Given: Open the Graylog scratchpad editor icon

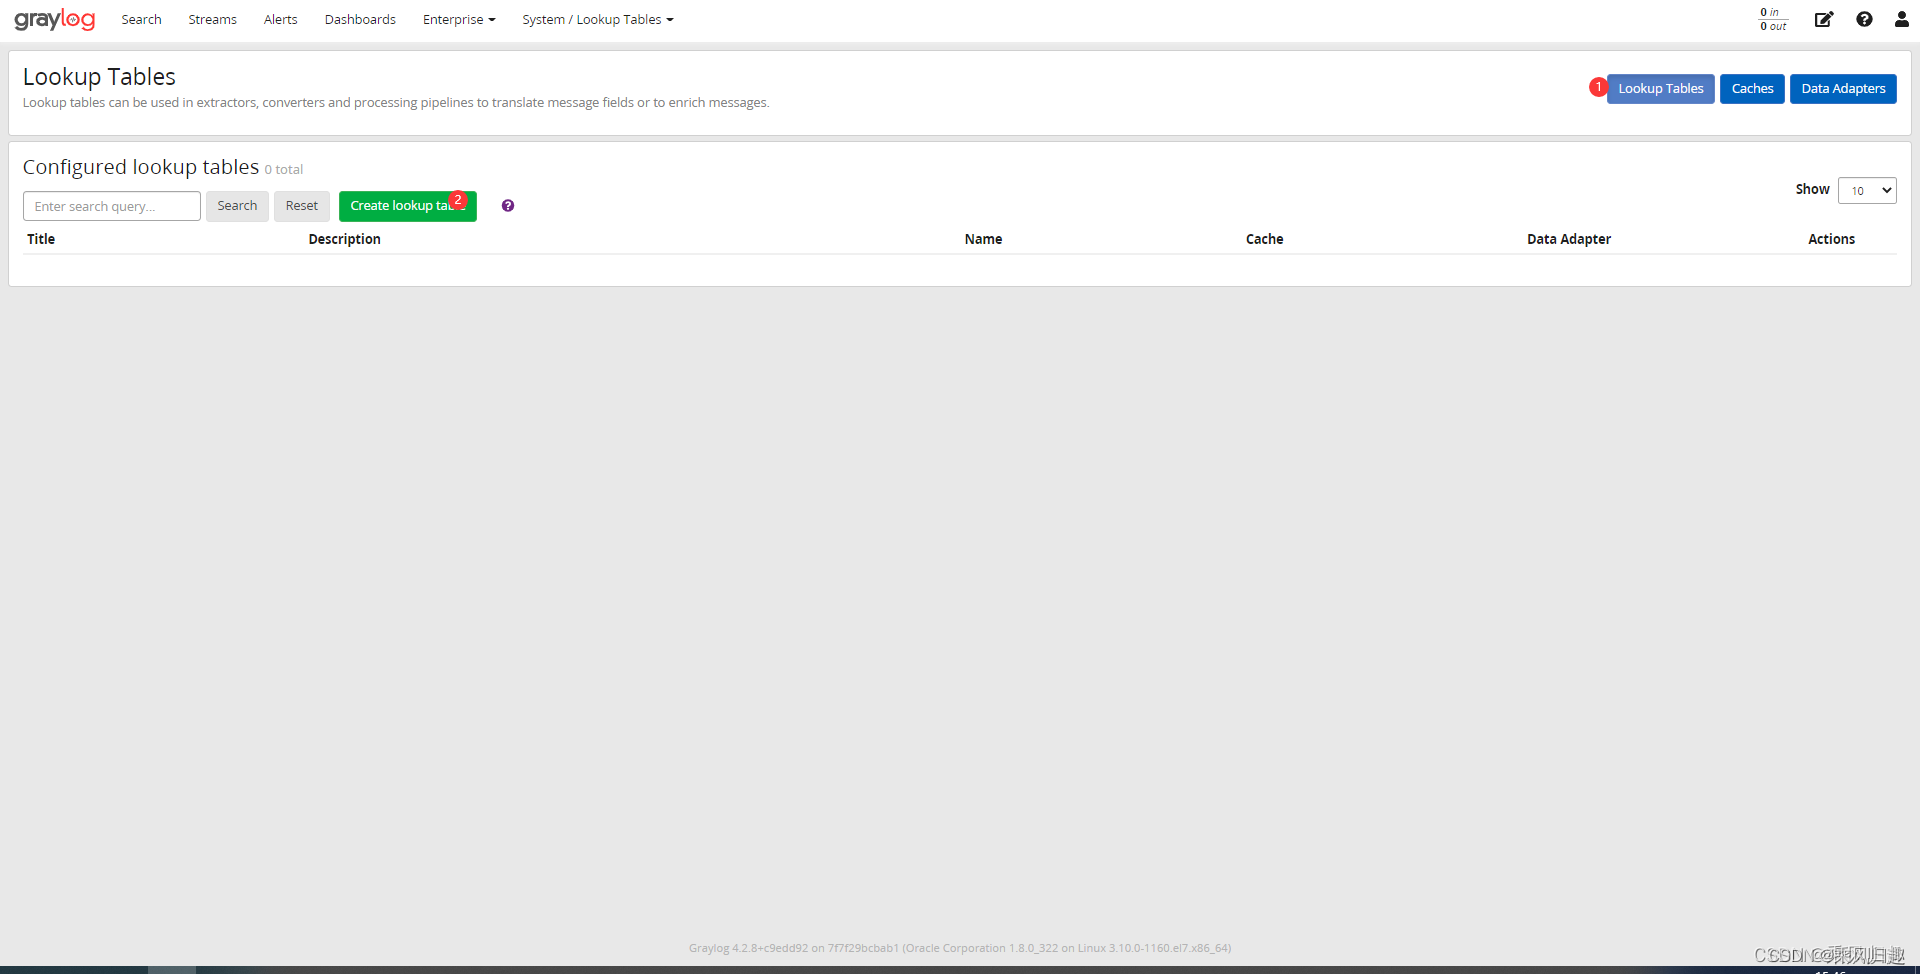Looking at the screenshot, I should pos(1824,19).
